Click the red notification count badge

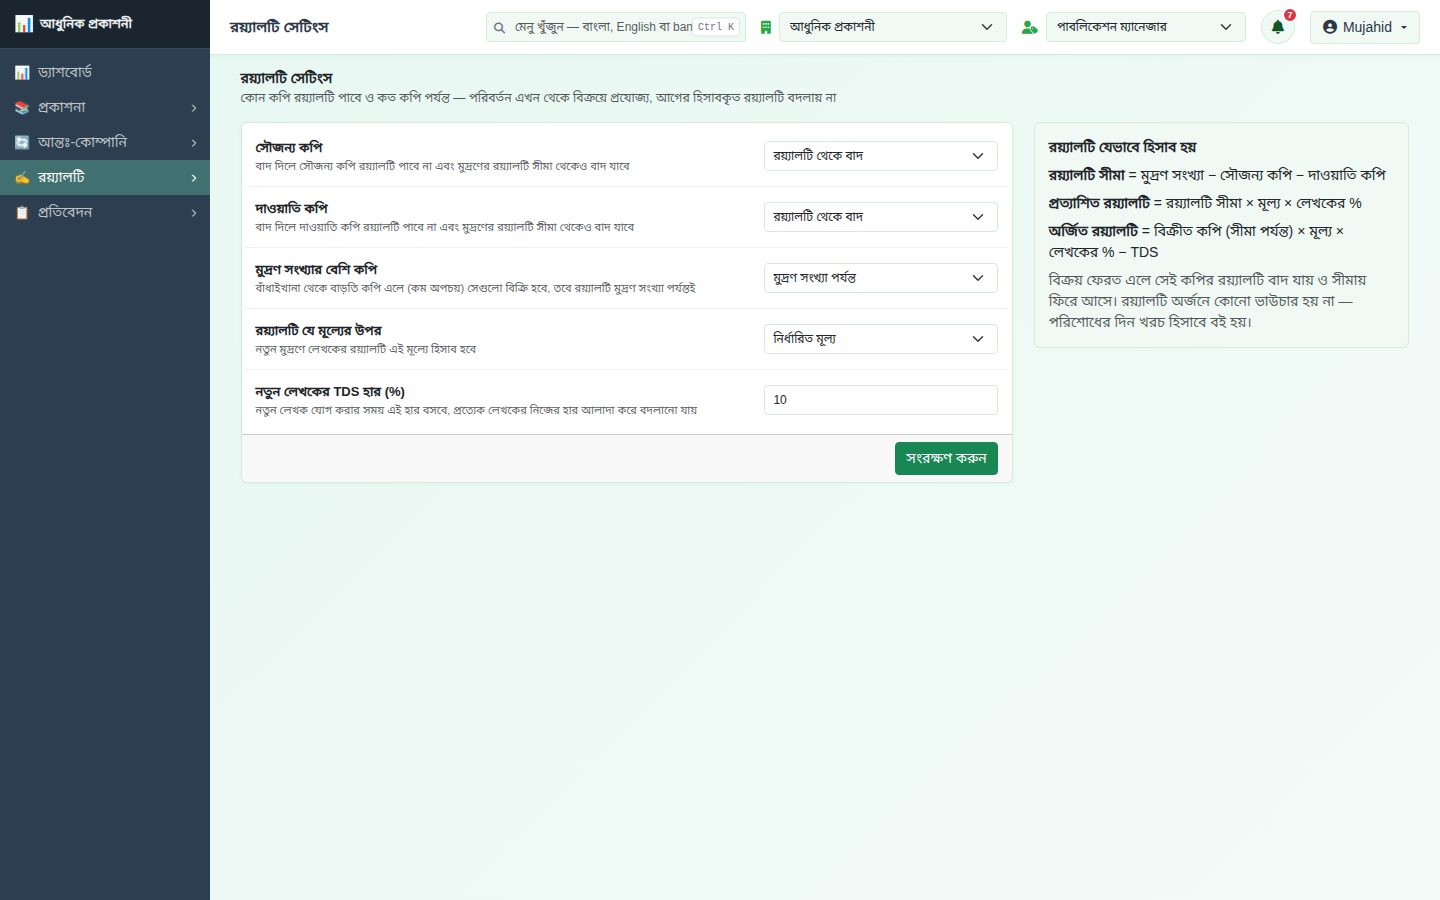(x=1290, y=15)
